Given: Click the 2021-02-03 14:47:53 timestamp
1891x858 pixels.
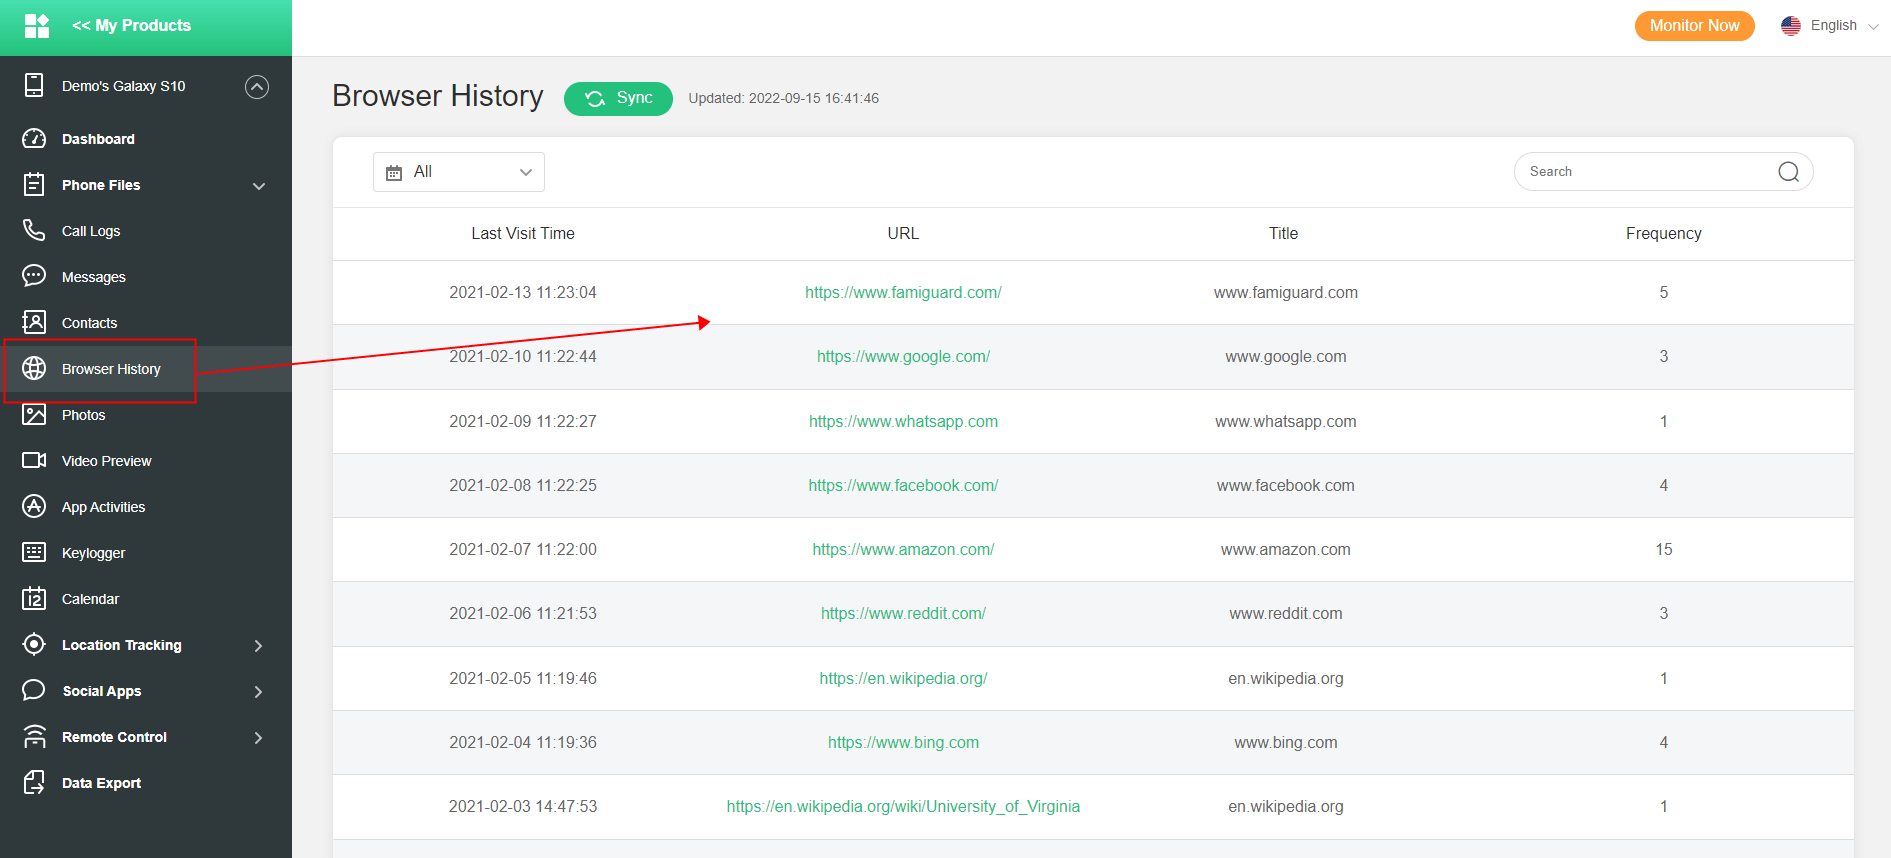Looking at the screenshot, I should (x=523, y=806).
